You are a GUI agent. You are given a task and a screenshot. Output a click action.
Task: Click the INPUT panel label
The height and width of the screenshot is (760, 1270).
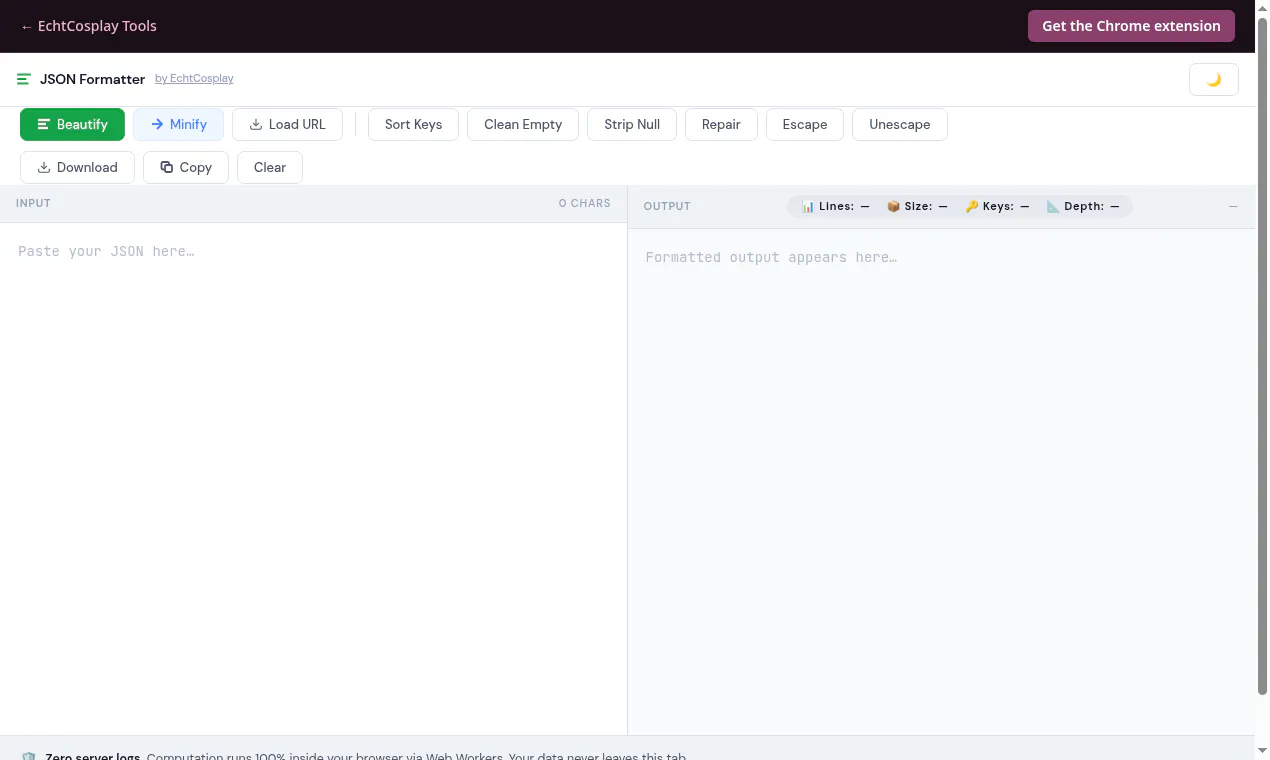coord(33,203)
